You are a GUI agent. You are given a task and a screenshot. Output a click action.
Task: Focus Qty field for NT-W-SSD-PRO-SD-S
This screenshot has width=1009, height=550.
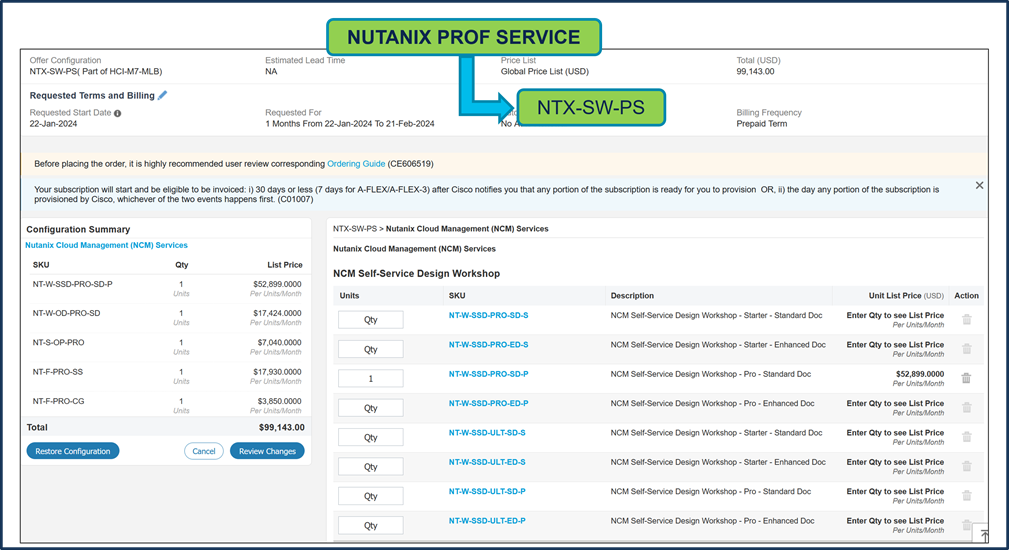371,320
